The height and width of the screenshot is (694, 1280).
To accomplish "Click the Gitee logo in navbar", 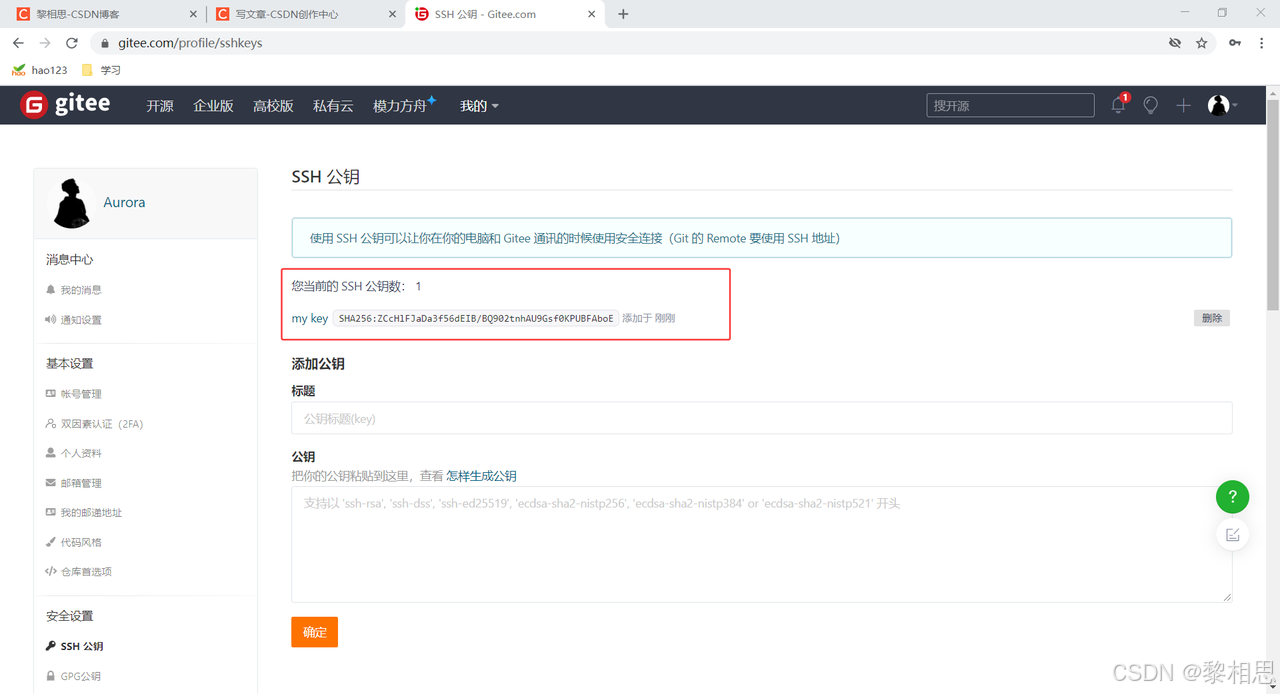I will click(66, 105).
